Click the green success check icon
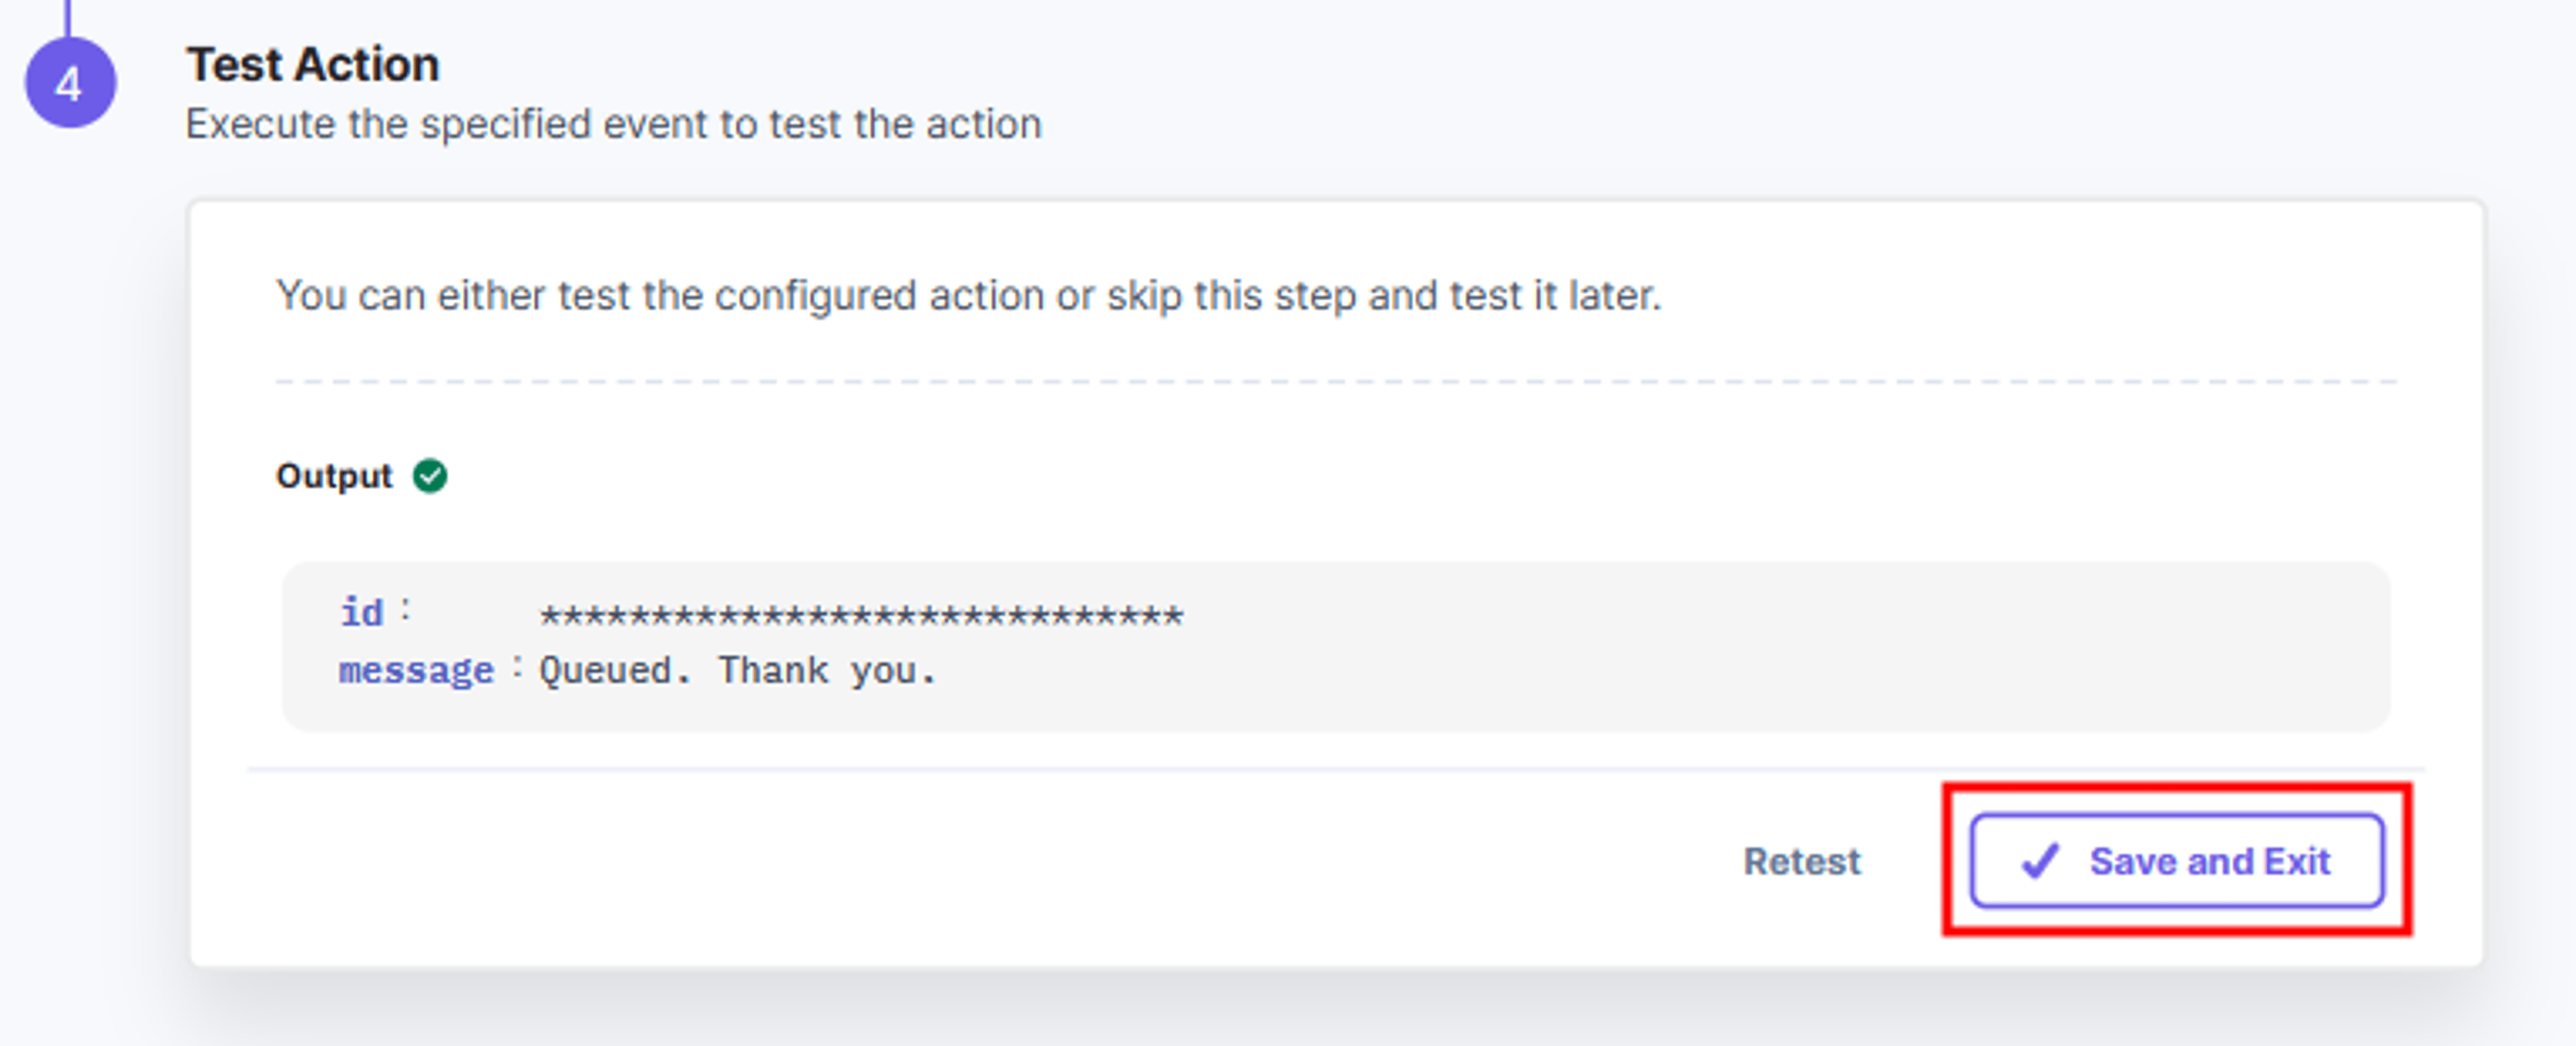2576x1046 pixels. tap(430, 476)
